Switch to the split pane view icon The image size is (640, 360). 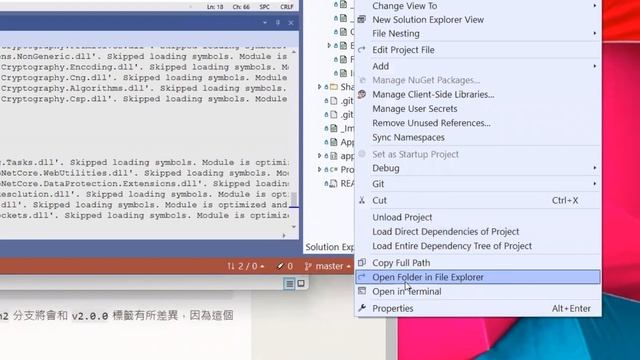click(x=301, y=283)
